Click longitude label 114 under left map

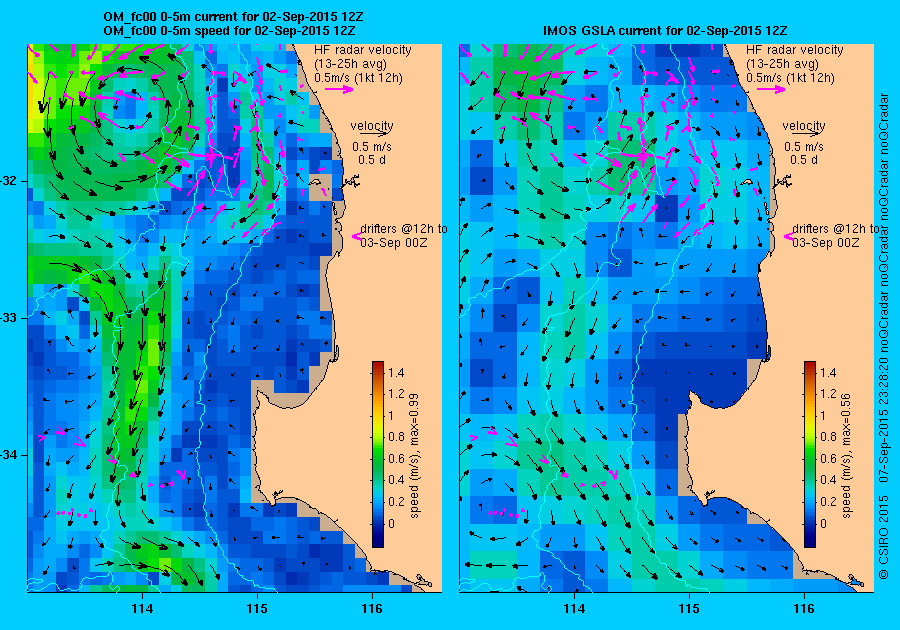142,609
